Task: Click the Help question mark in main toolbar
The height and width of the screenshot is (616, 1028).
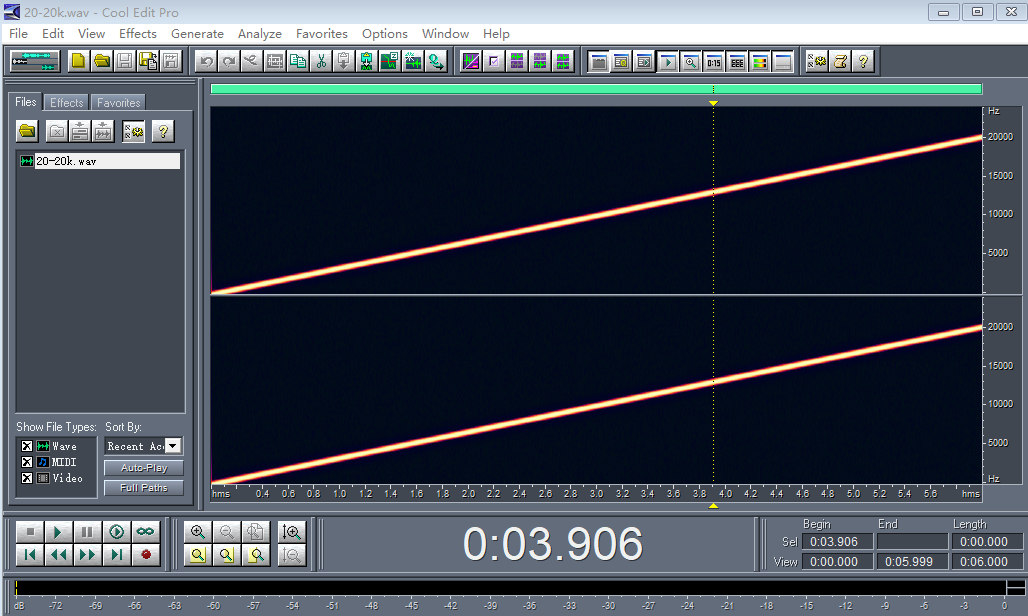Action: [x=863, y=62]
